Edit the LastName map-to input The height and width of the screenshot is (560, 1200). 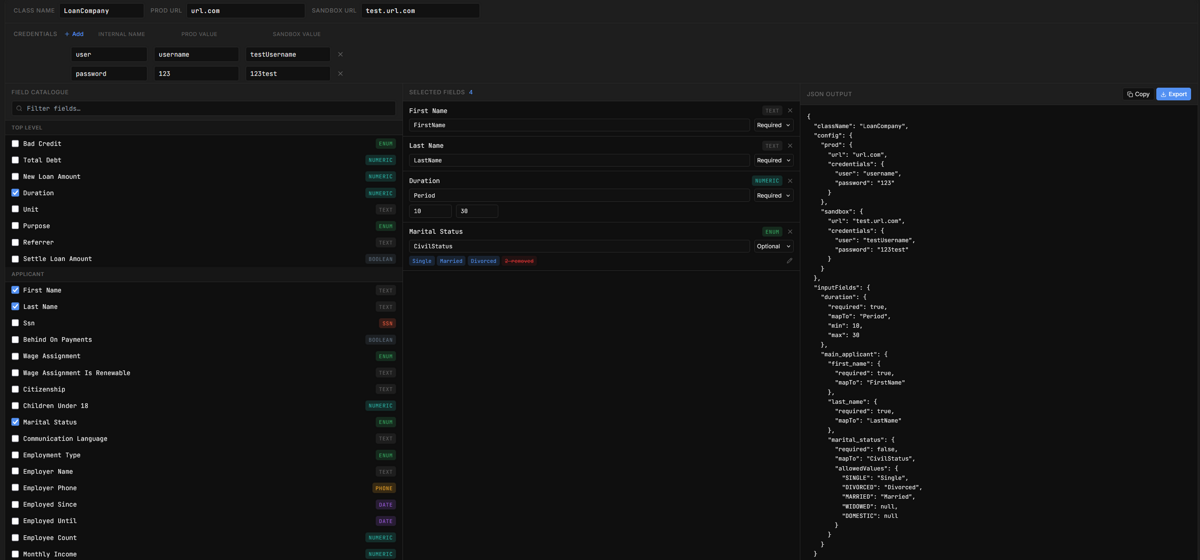(x=579, y=160)
